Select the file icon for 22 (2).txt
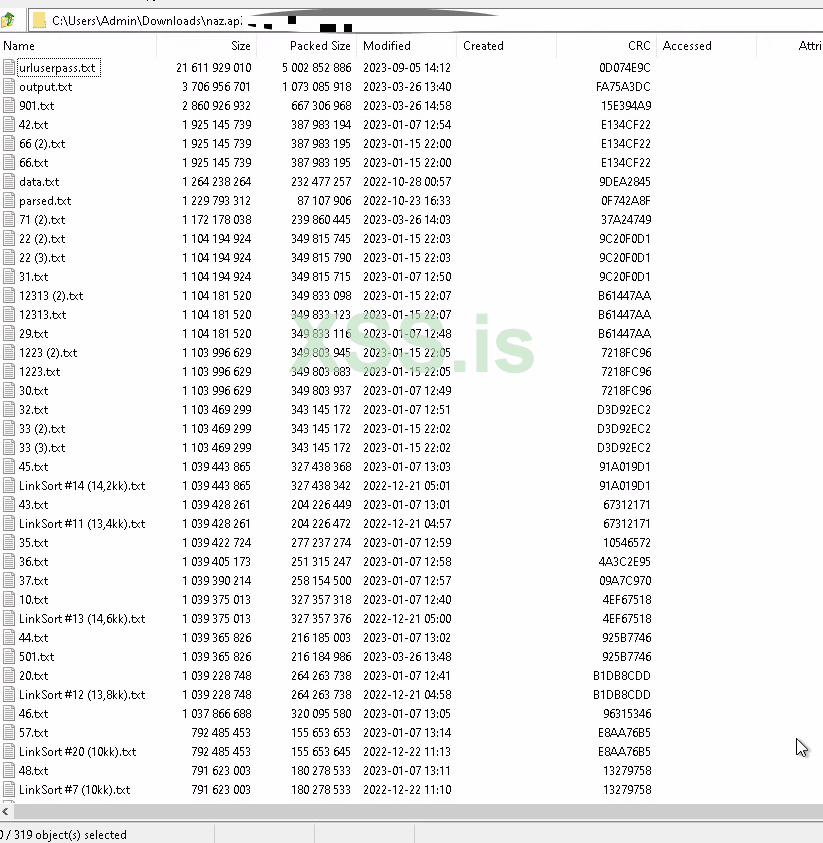Screen dimensions: 823x843 (x=9, y=239)
